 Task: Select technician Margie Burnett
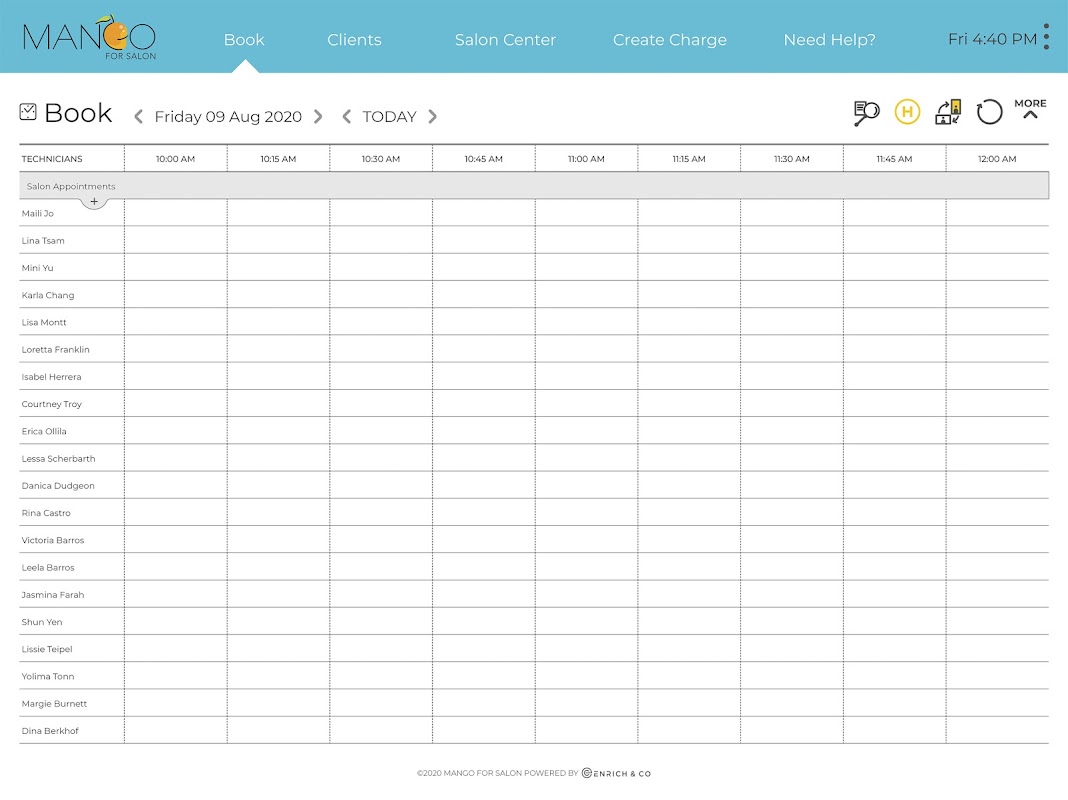click(54, 703)
